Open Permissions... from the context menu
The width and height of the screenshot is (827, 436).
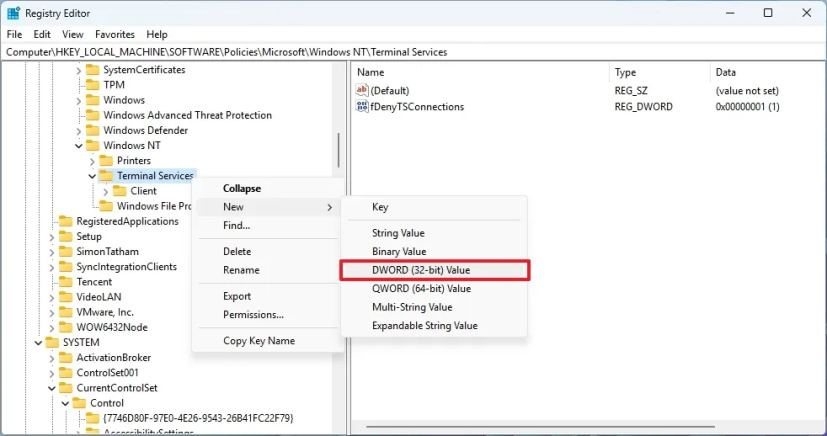click(268, 315)
